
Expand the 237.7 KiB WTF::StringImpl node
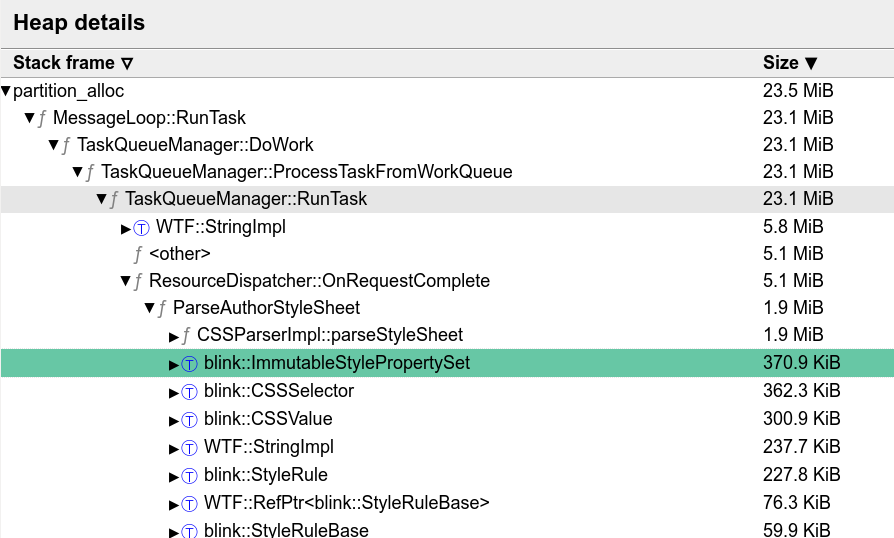(174, 449)
